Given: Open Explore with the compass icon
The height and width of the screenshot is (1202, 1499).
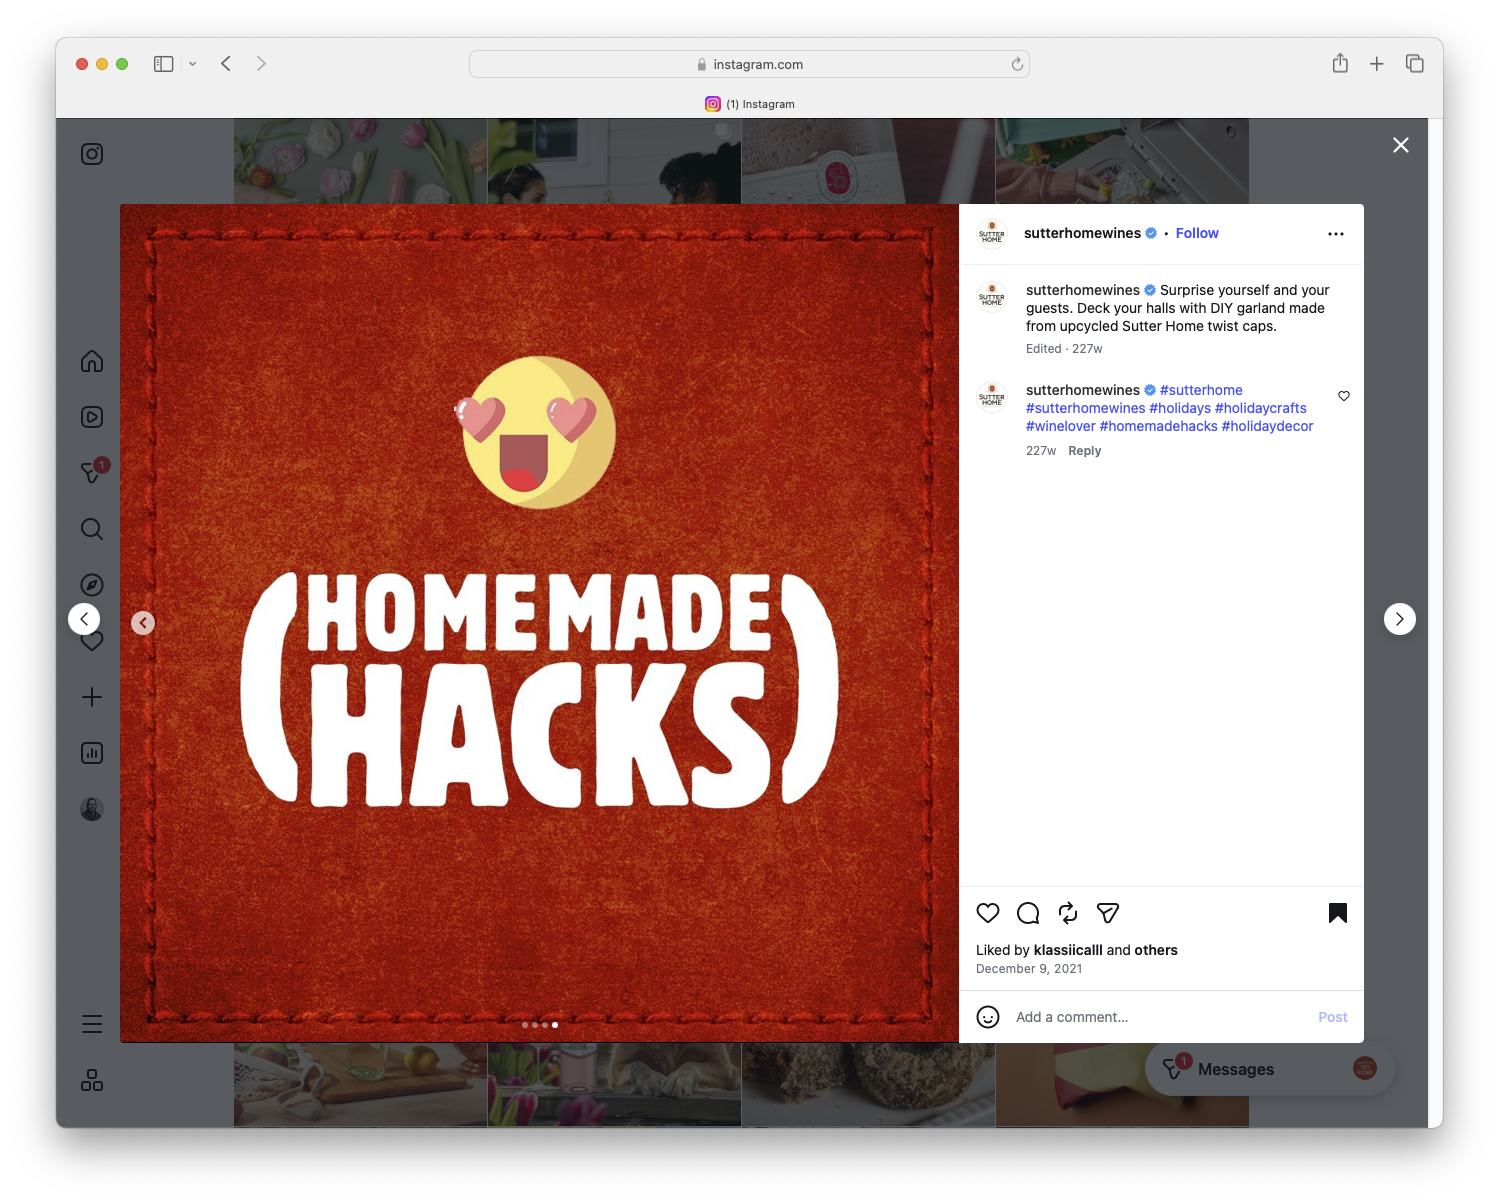Looking at the screenshot, I should tap(91, 584).
